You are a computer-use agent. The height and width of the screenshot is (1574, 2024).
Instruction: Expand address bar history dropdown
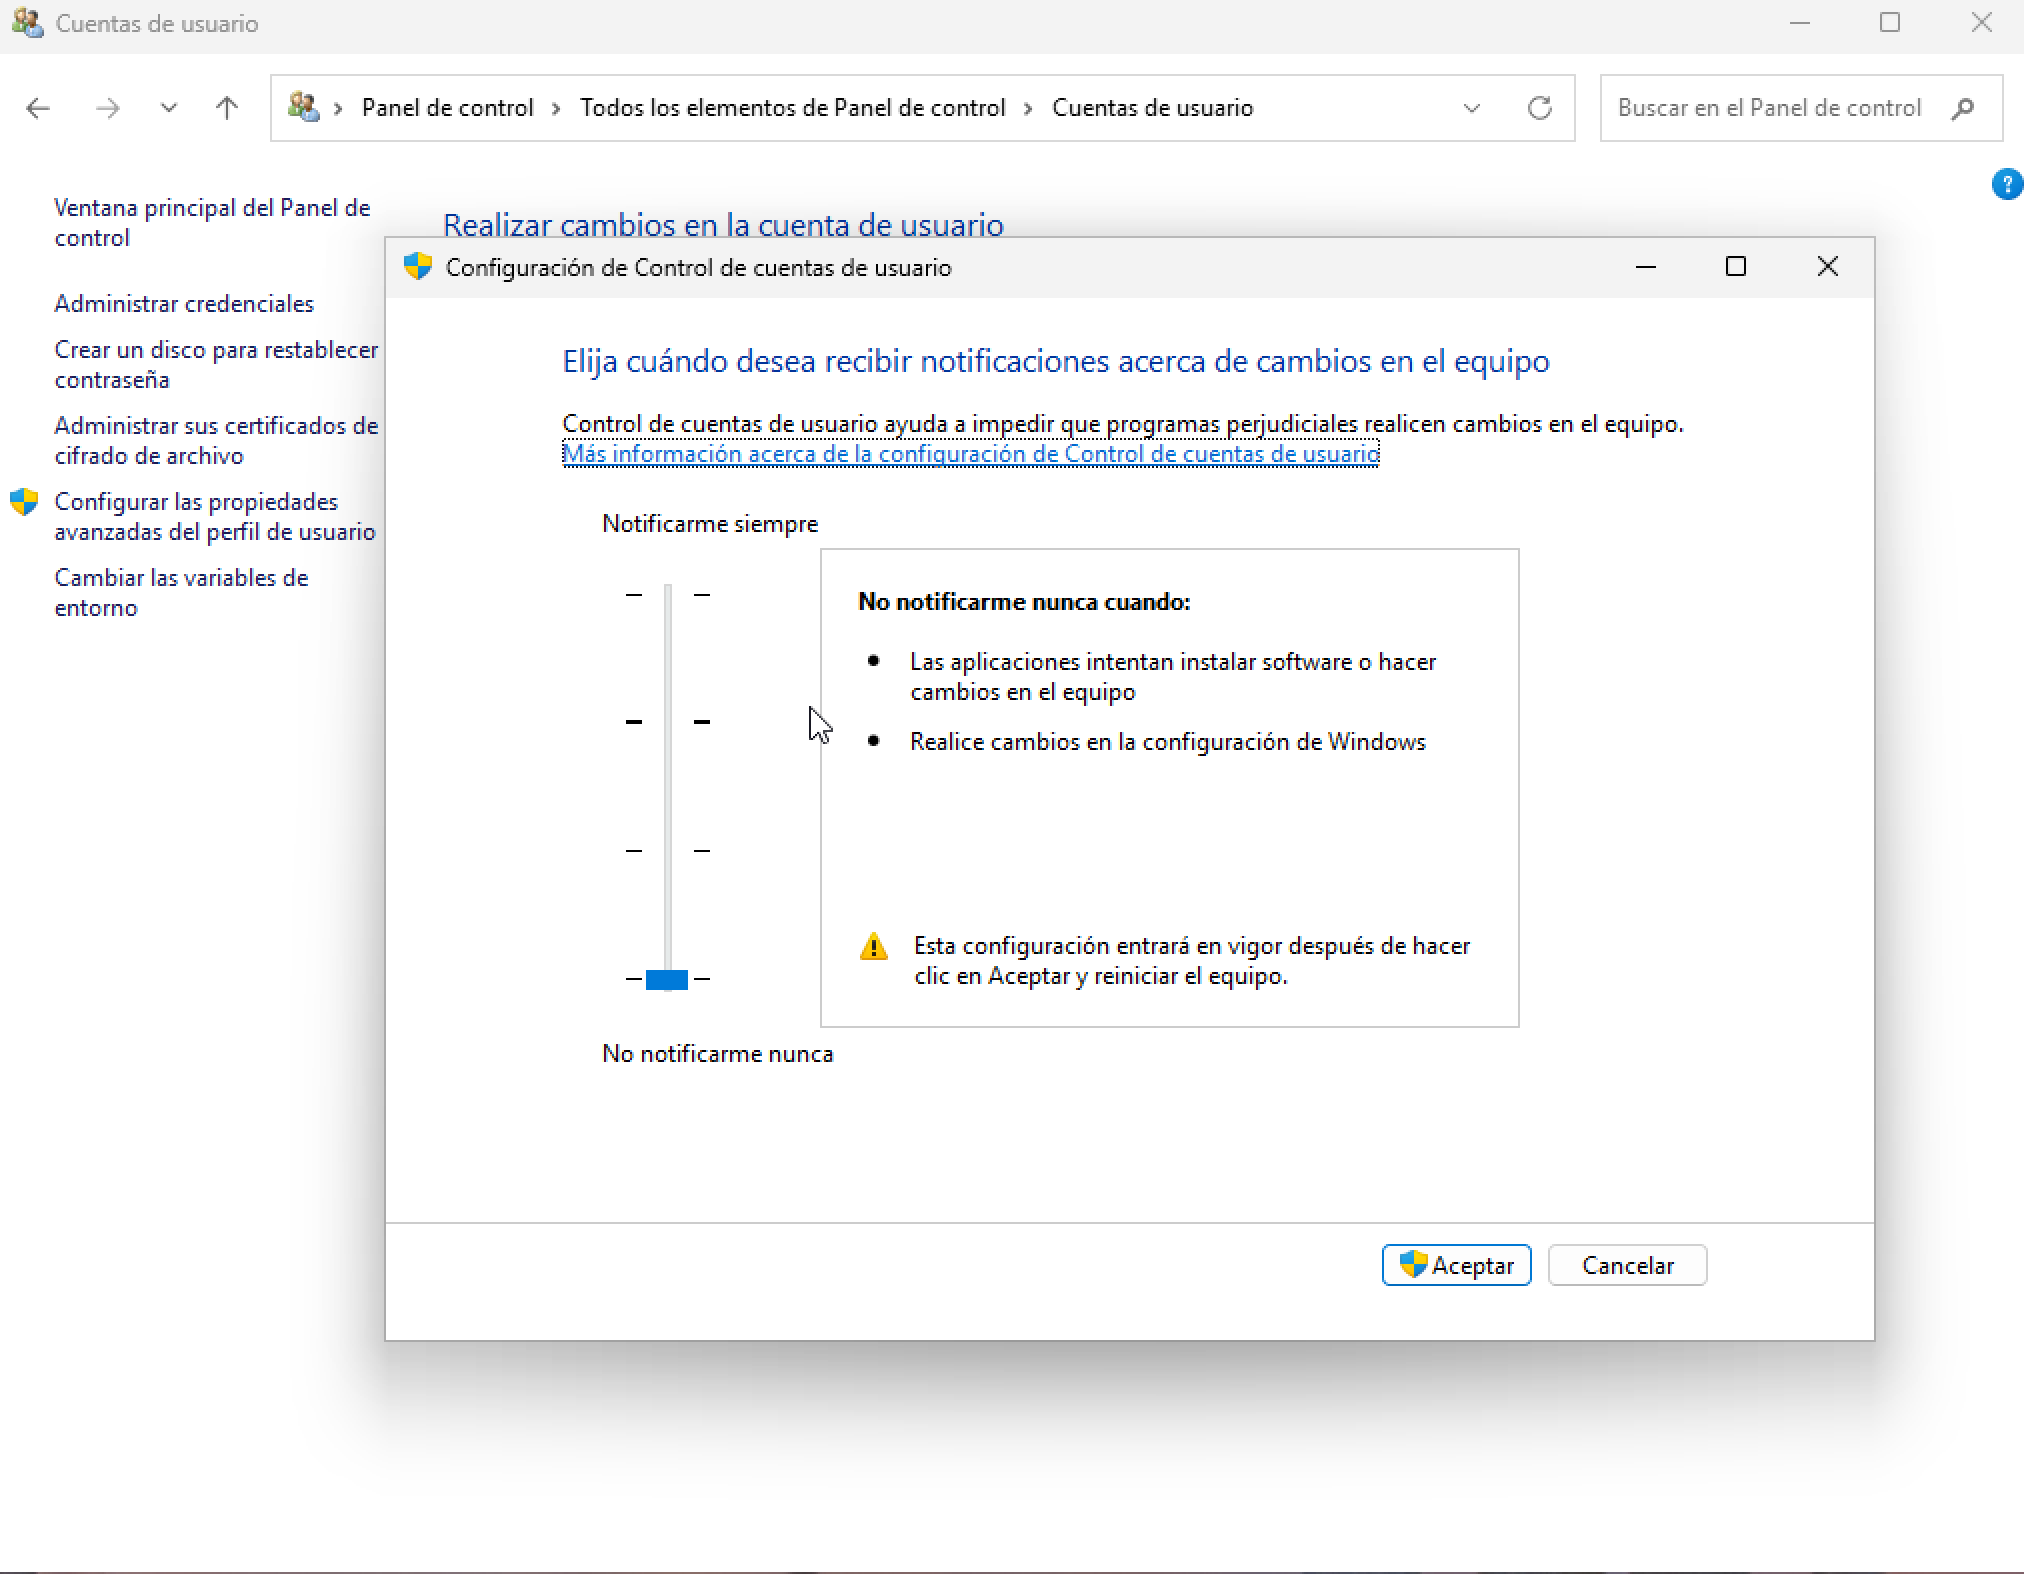1471,108
